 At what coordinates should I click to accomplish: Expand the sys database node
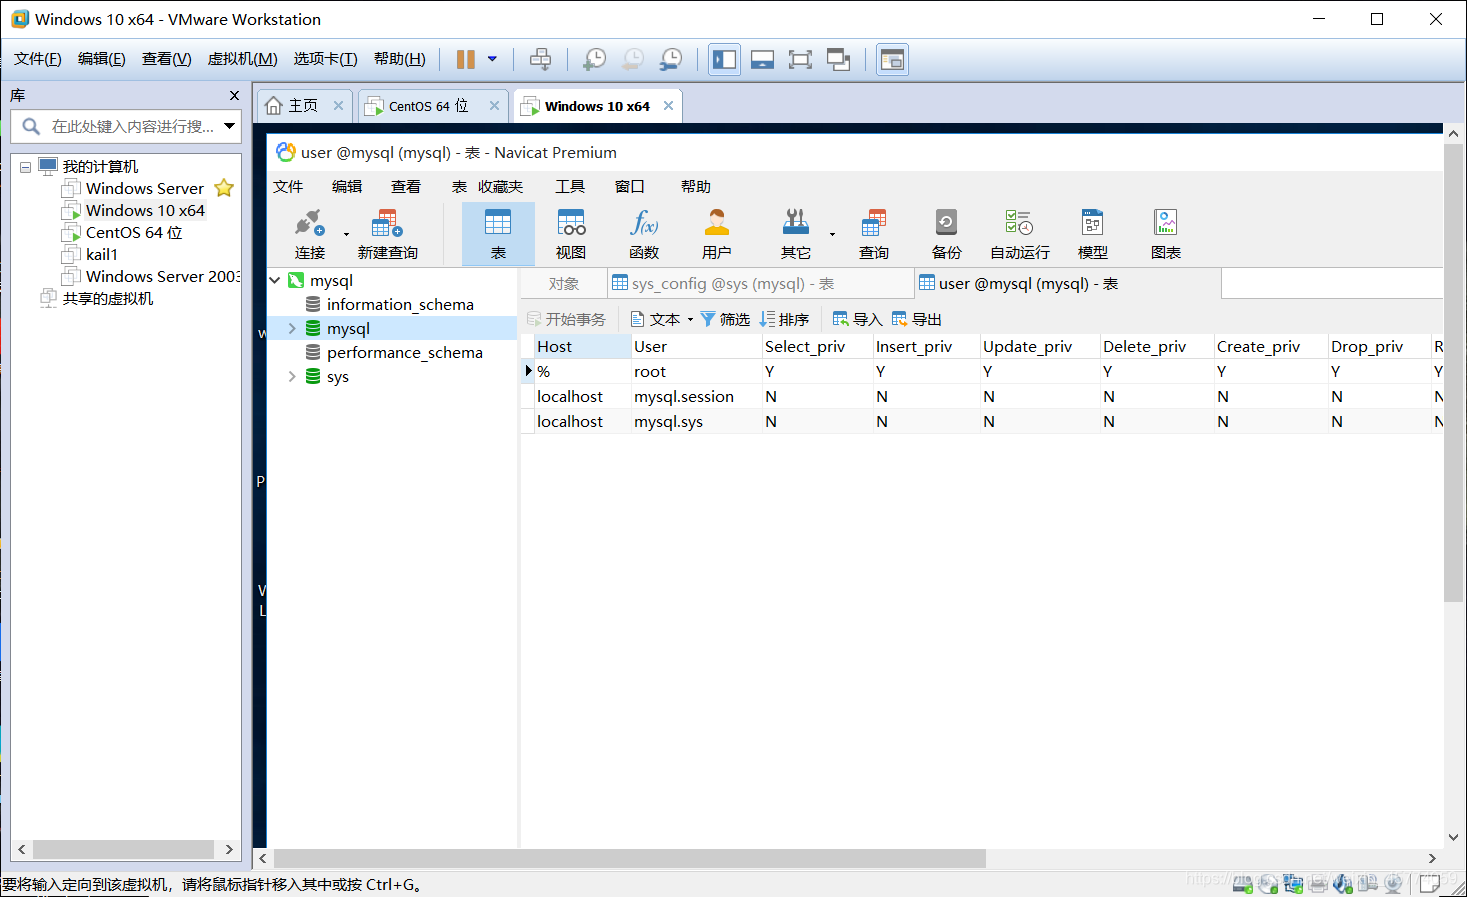point(292,376)
